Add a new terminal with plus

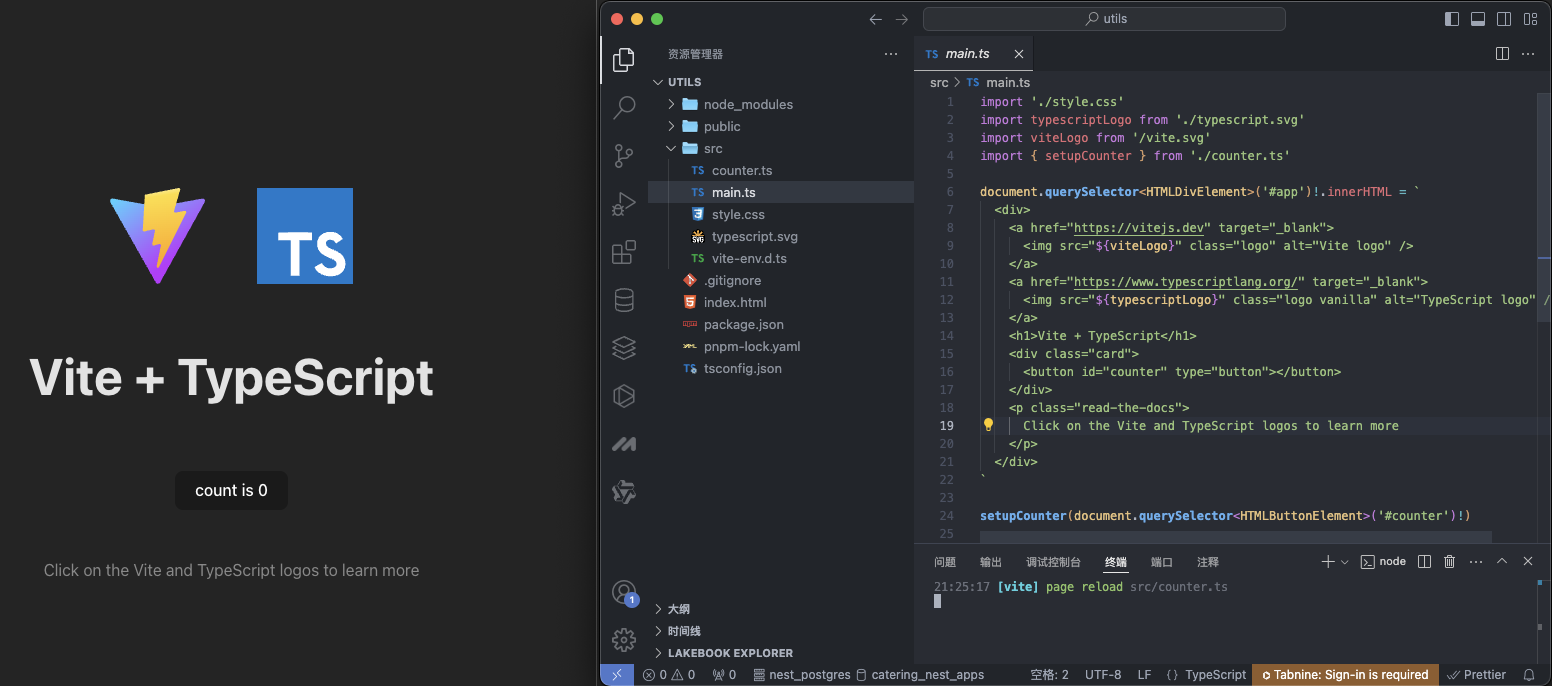1328,562
